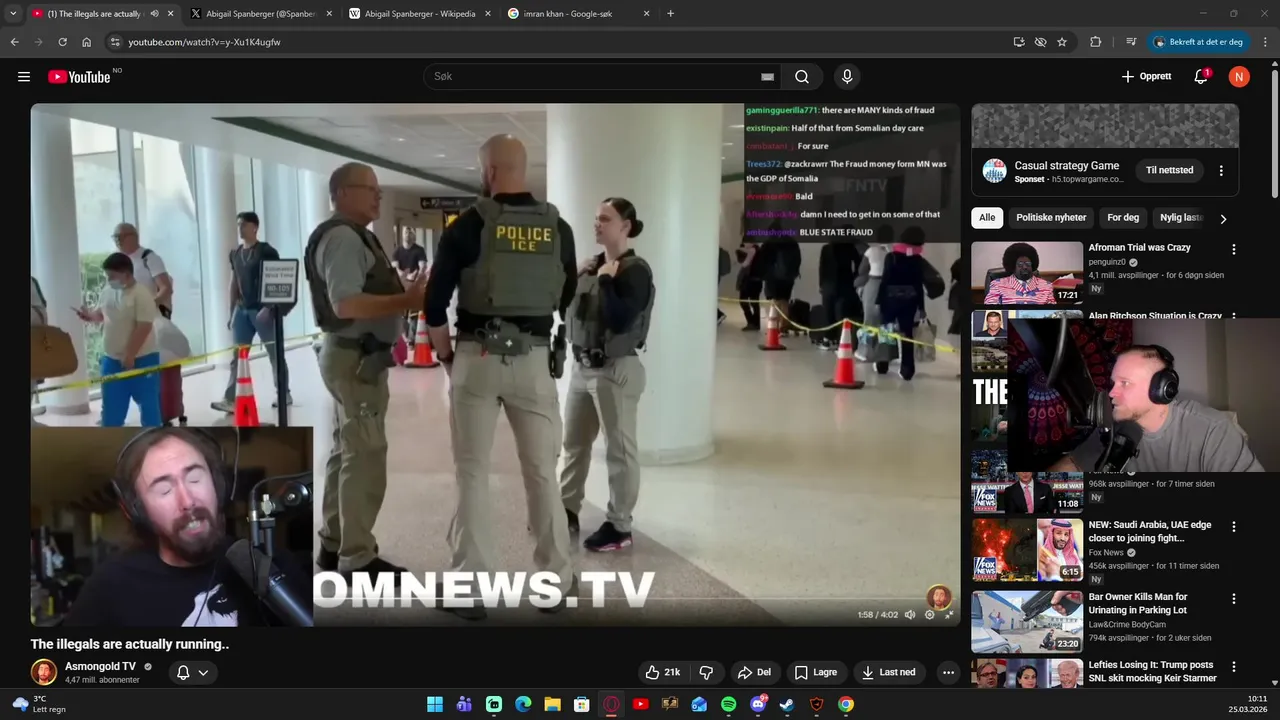Click the browser address bar URL
This screenshot has height=720, width=1280.
204,42
